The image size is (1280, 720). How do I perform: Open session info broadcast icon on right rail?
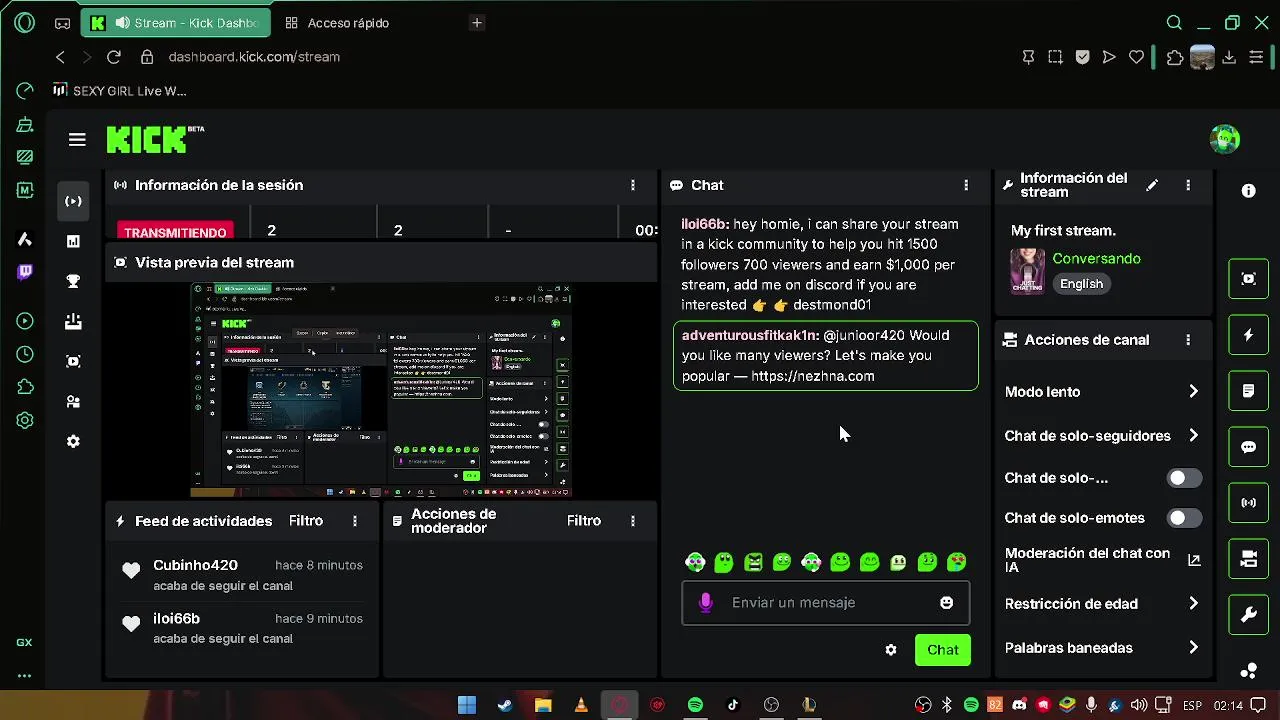[x=1248, y=503]
